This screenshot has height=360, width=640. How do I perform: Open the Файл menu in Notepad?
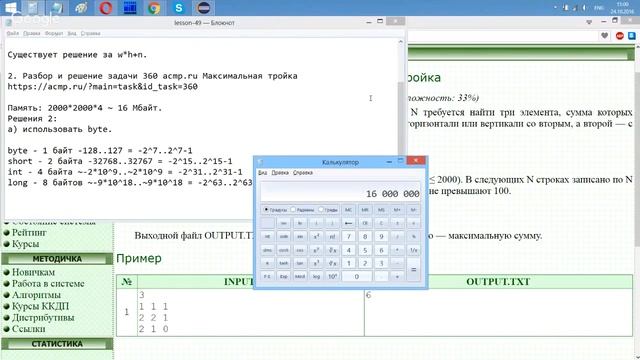pyautogui.click(x=13, y=33)
